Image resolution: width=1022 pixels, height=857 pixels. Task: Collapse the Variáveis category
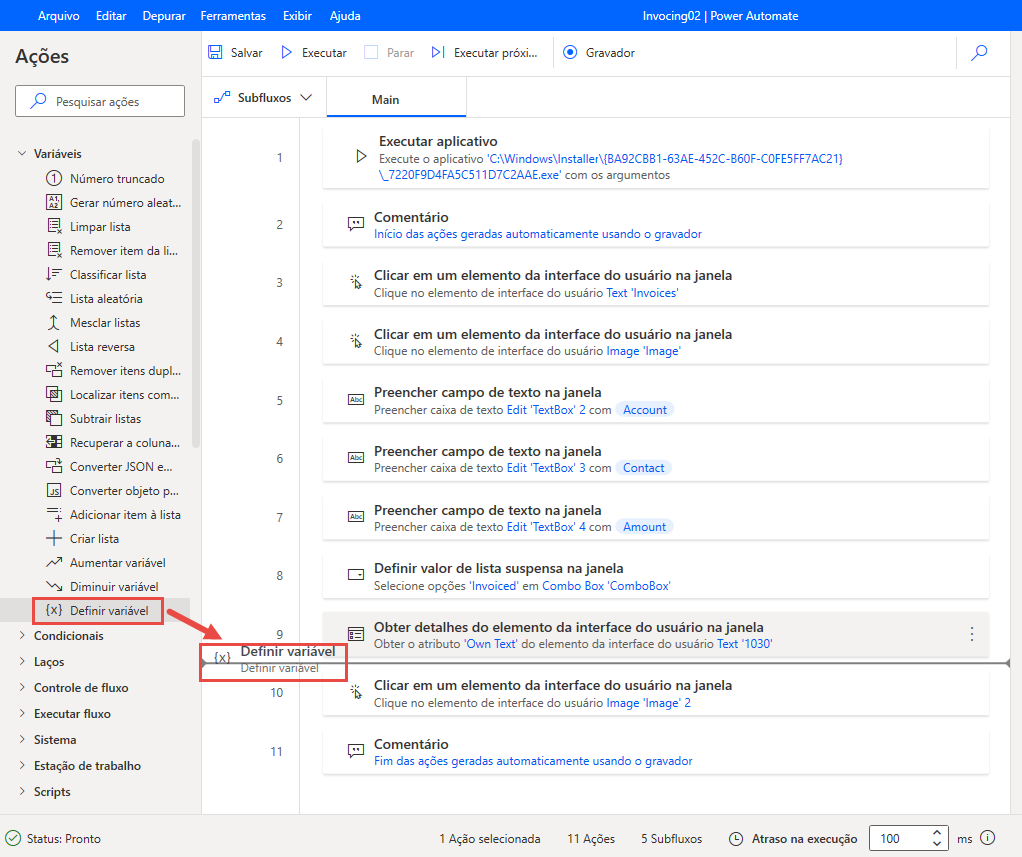[22, 154]
